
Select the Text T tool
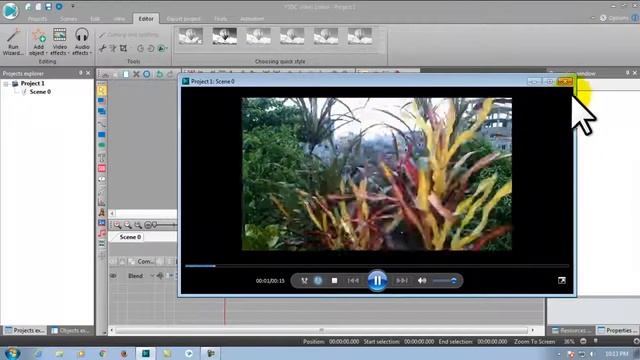pyautogui.click(x=102, y=157)
